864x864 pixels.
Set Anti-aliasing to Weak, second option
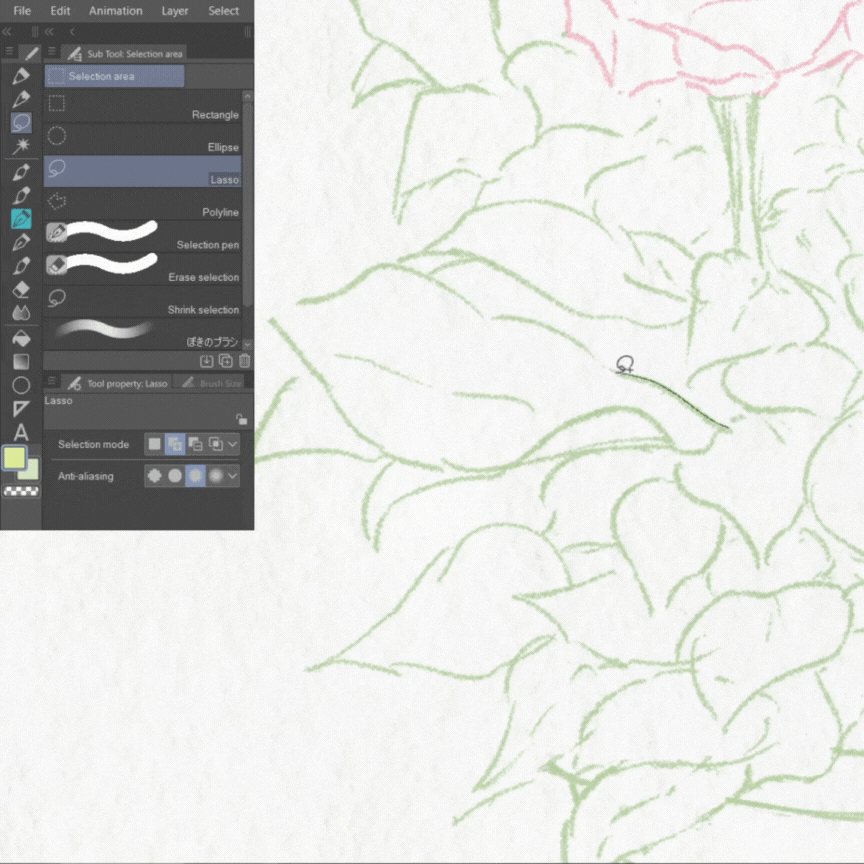pyautogui.click(x=175, y=476)
